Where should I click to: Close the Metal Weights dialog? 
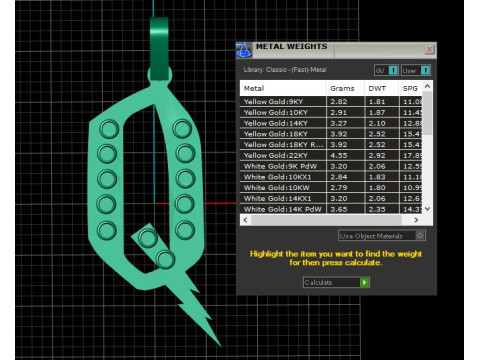(x=429, y=50)
